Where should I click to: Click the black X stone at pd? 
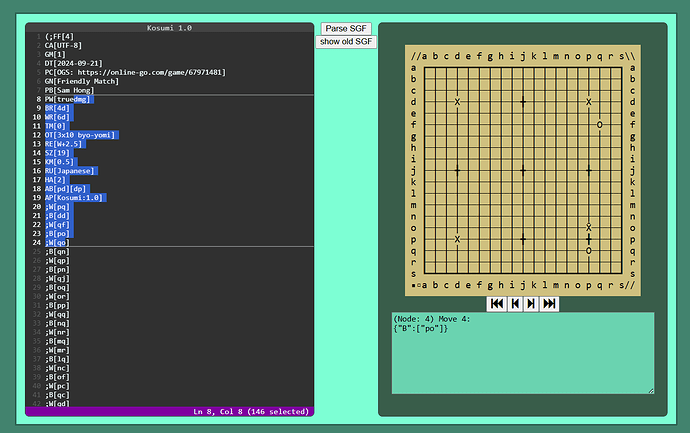(588, 102)
